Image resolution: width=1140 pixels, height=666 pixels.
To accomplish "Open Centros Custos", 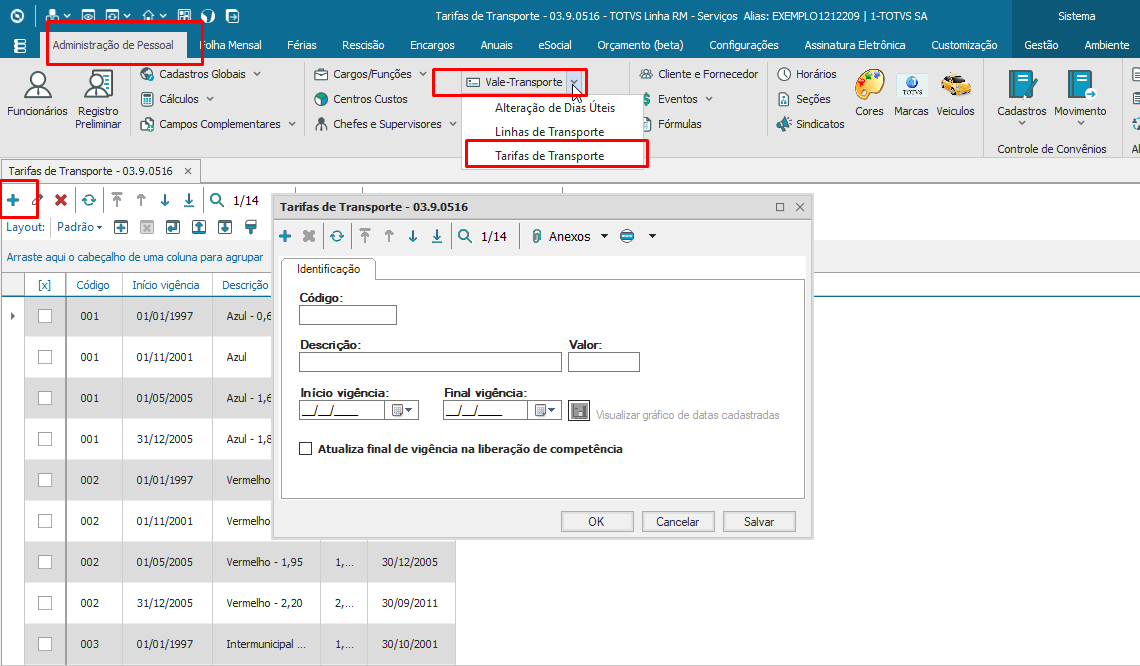I will [361, 99].
